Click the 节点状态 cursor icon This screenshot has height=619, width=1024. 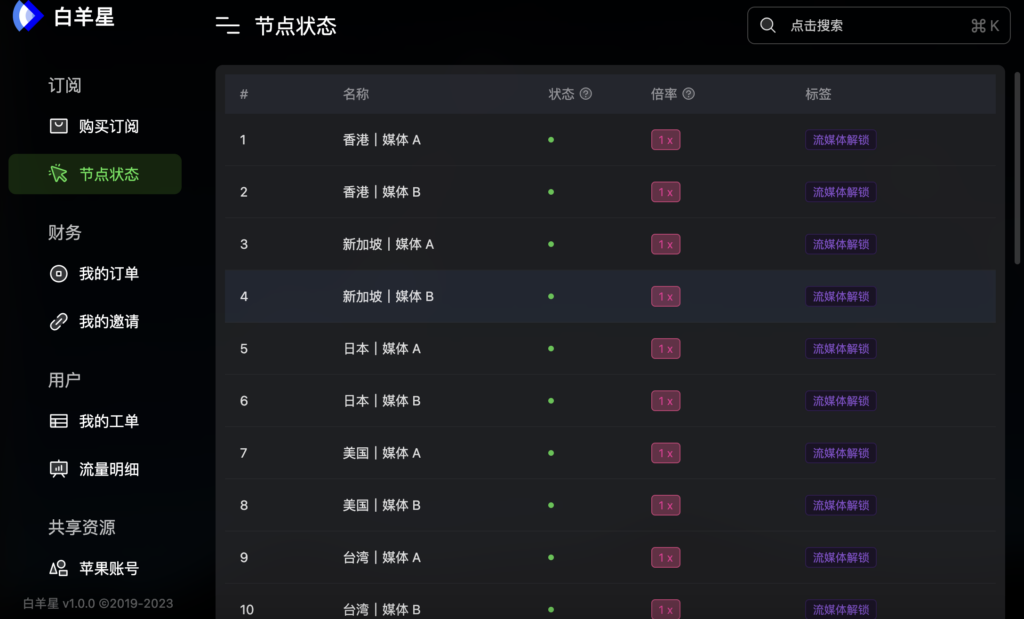coord(59,174)
